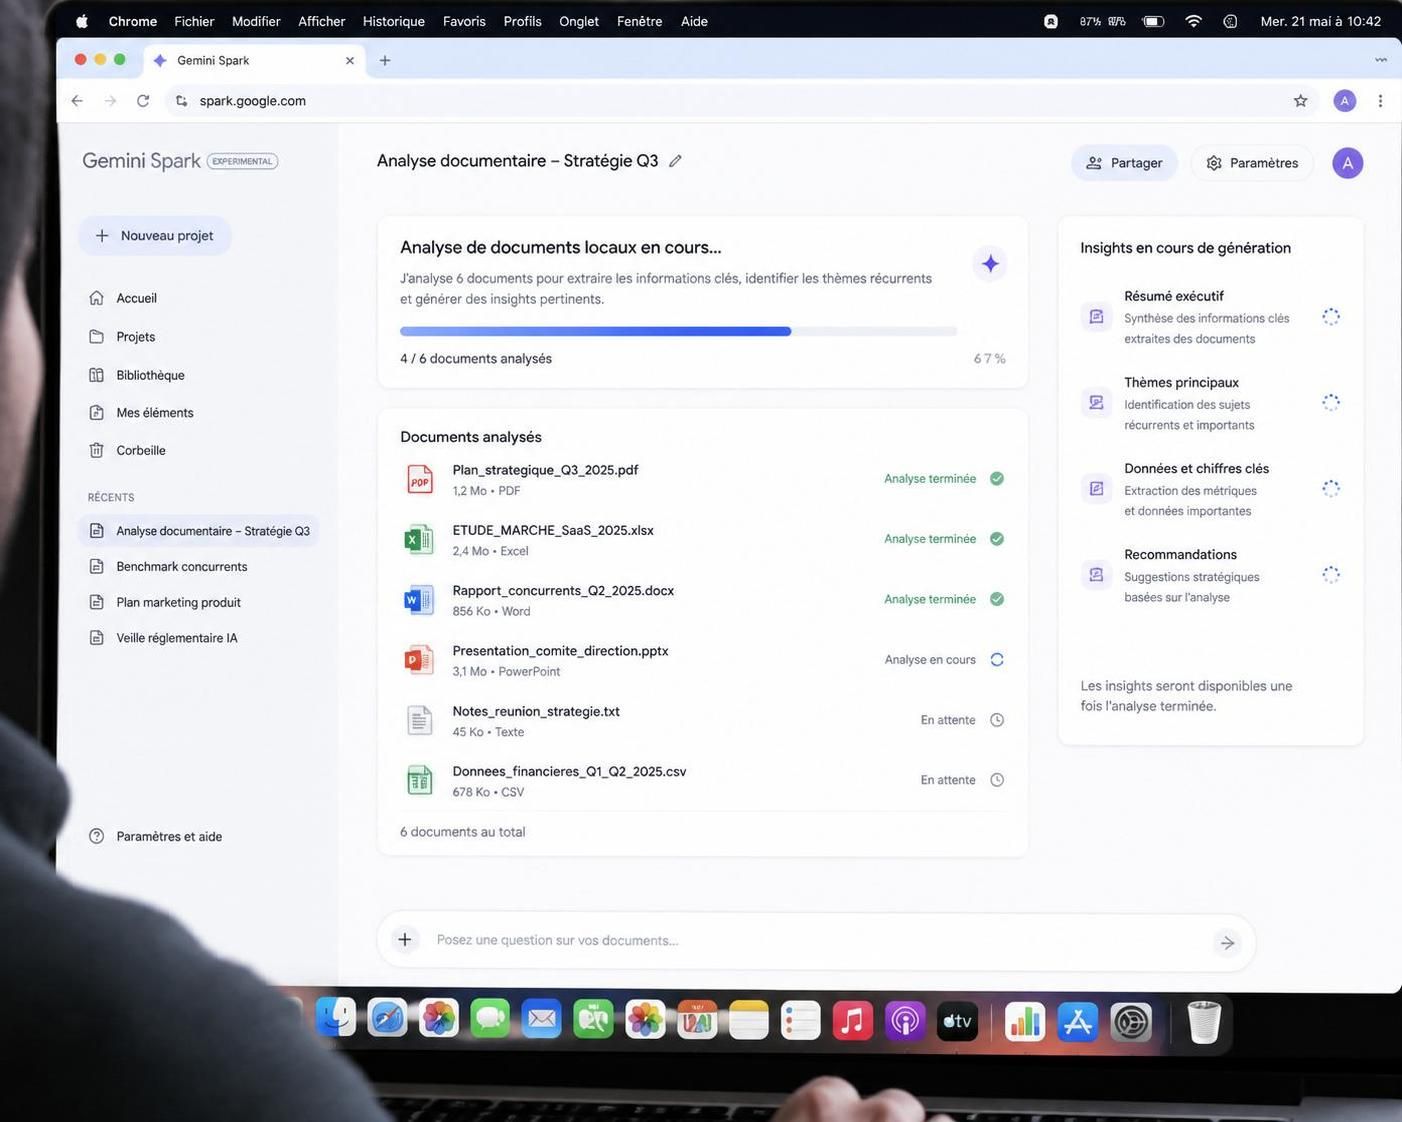Open Chrome's three-dot menu
The height and width of the screenshot is (1122, 1402).
tap(1380, 101)
